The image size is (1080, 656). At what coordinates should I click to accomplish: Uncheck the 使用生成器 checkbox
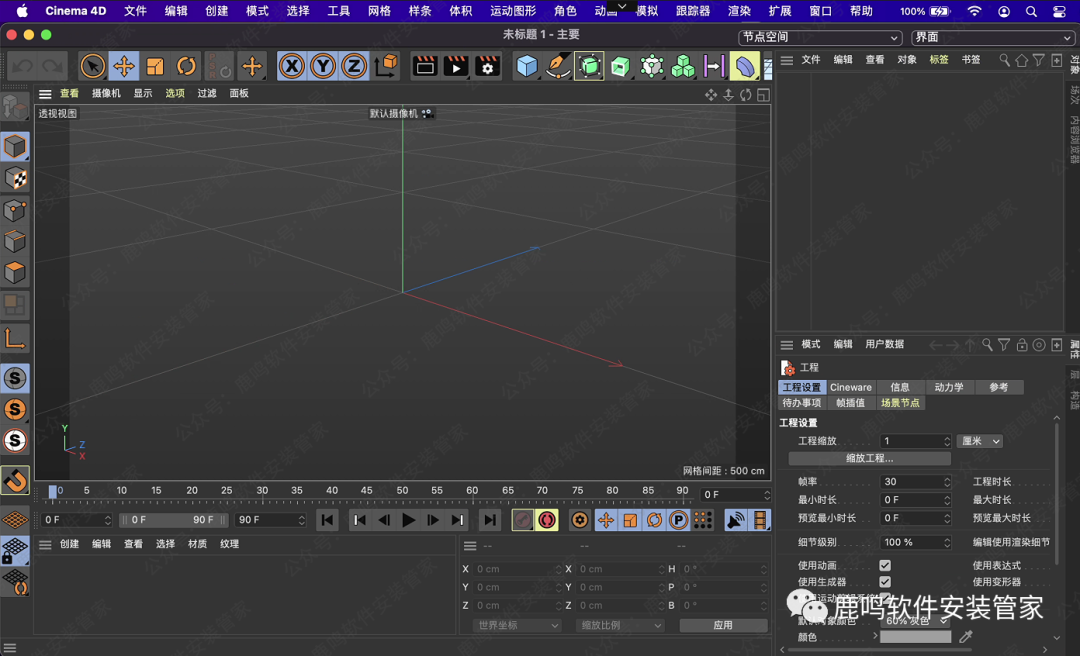[885, 582]
